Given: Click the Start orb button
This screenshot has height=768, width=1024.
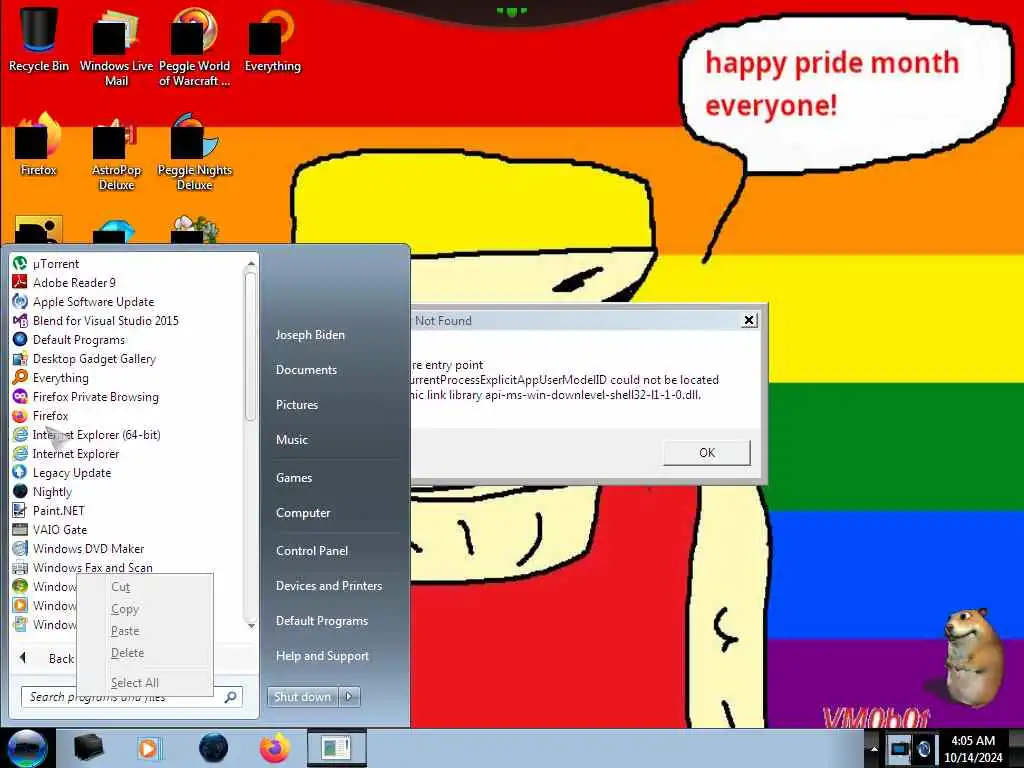Looking at the screenshot, I should (x=27, y=748).
